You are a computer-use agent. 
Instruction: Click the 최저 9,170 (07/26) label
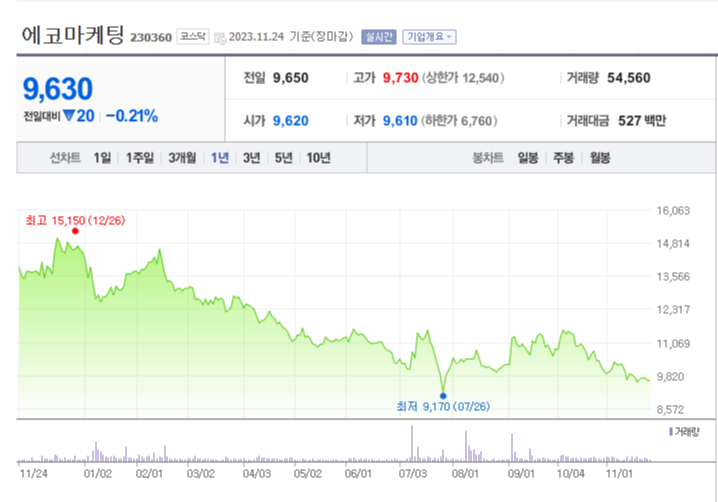pos(443,406)
